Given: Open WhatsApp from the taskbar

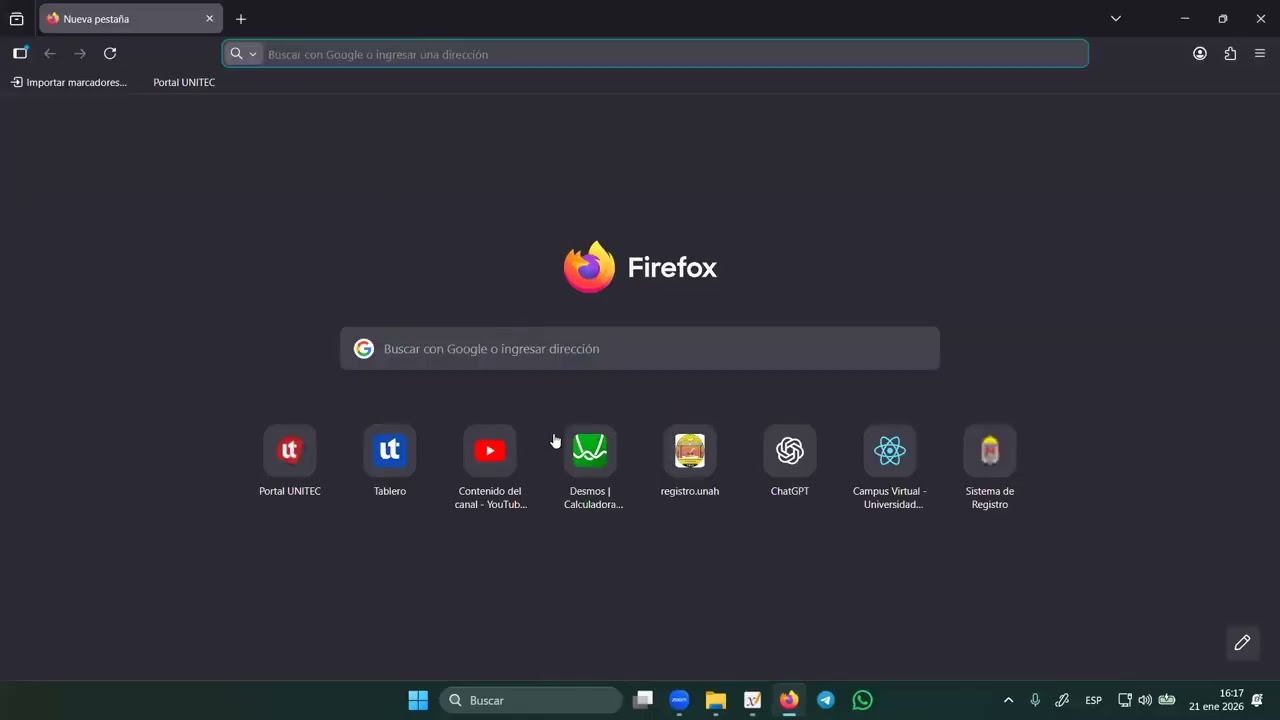Looking at the screenshot, I should coord(863,700).
